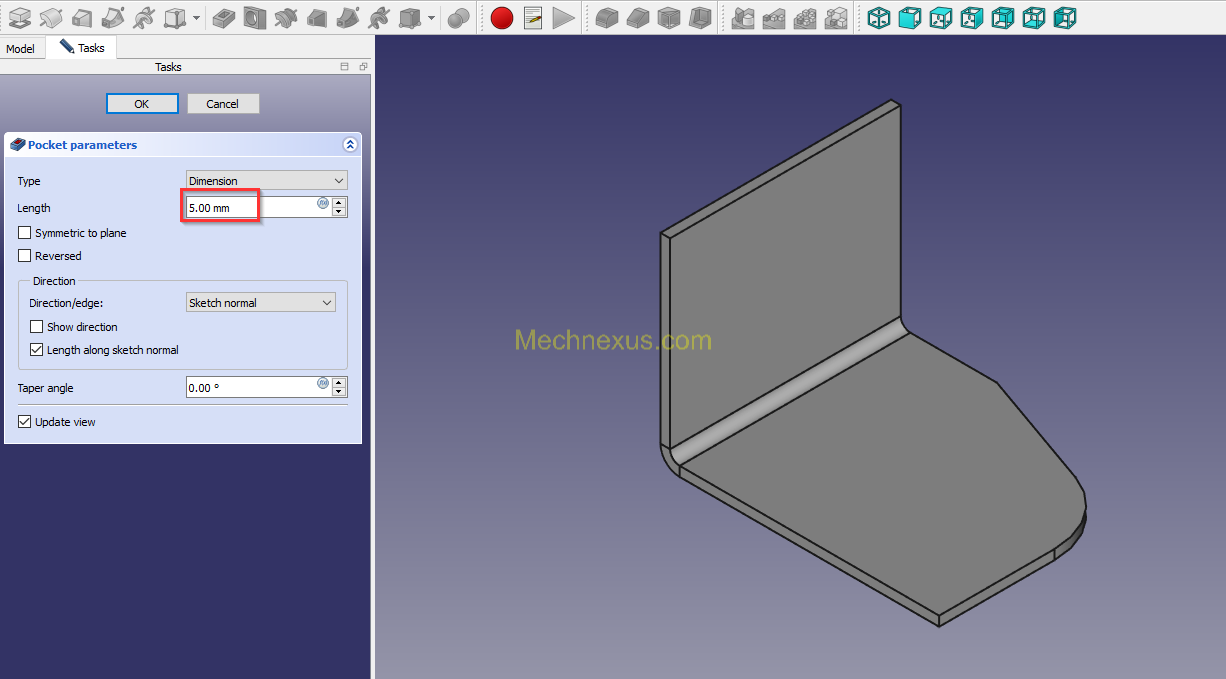This screenshot has height=679, width=1226.
Task: Click the Boolean operation spheres icon
Action: 459,18
